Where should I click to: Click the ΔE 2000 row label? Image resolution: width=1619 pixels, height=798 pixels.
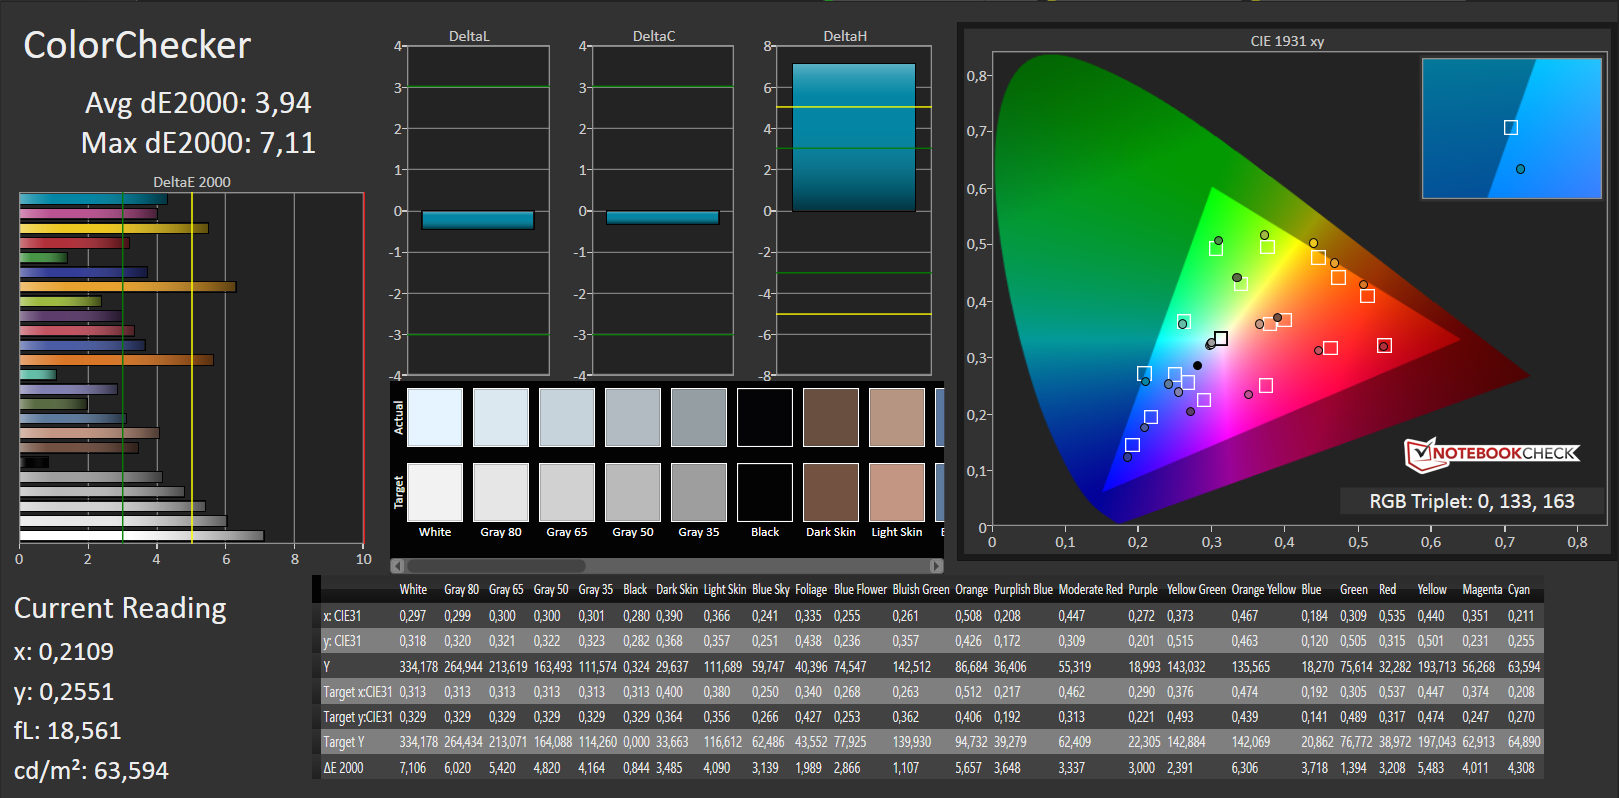coord(344,768)
